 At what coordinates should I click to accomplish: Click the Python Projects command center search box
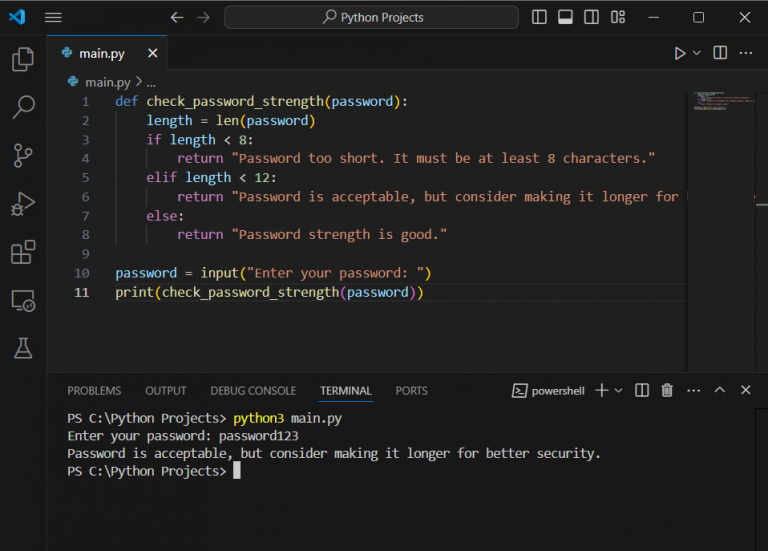coord(372,17)
